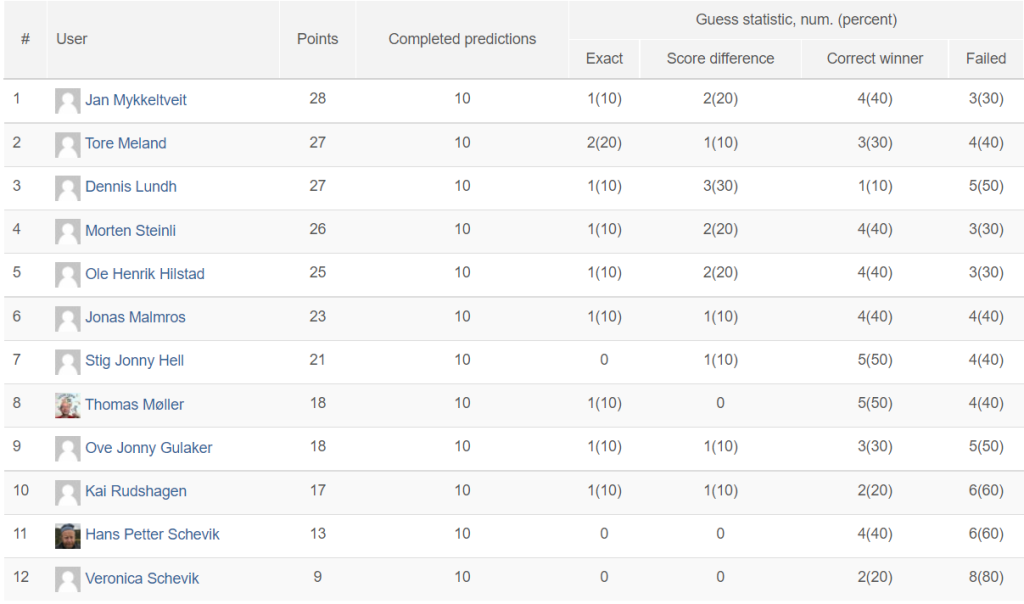1024x604 pixels.
Task: Open Morten Steinli's profile link
Action: point(130,230)
